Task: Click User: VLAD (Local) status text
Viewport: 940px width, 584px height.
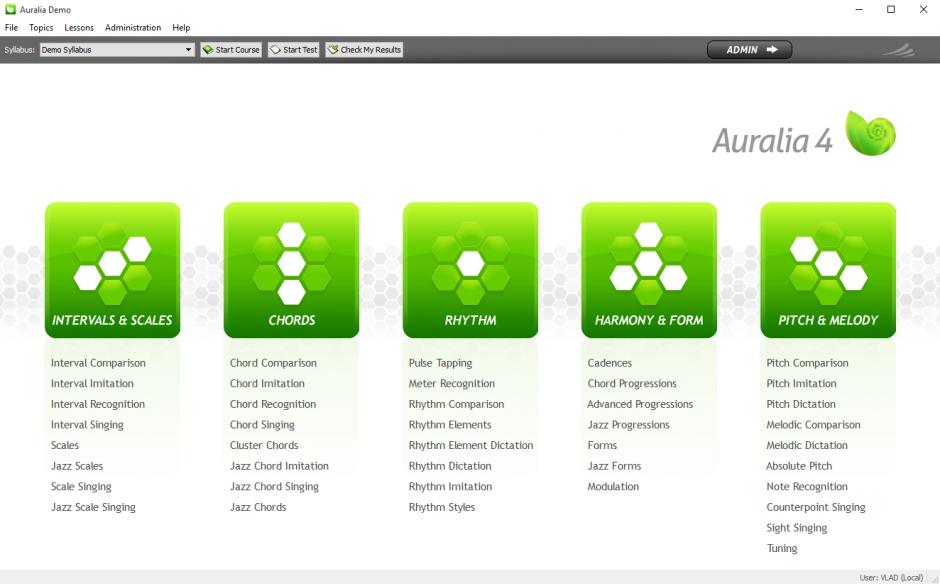Action: (891, 577)
